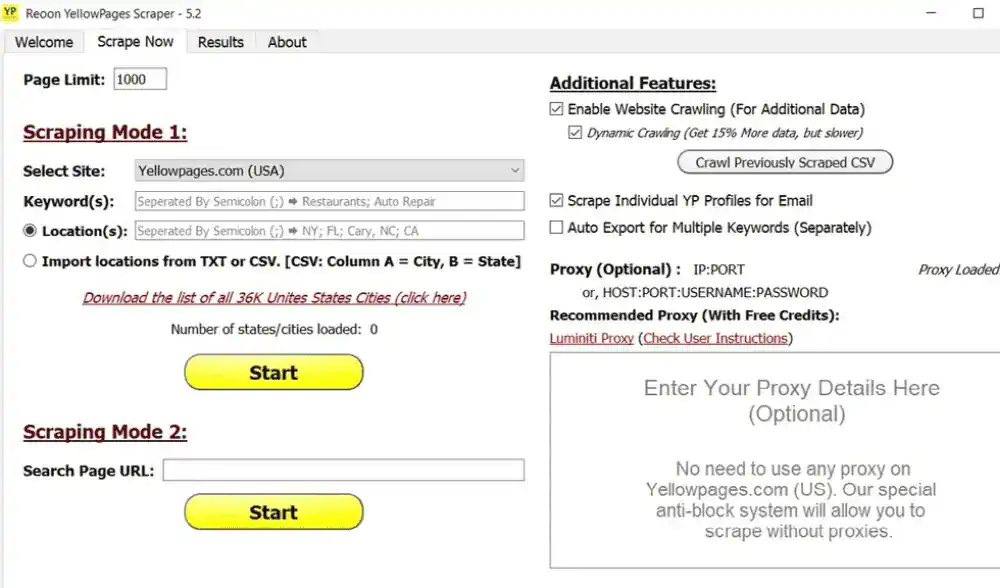Click the 'Page Limit:' label
This screenshot has height=588, width=1000.
pos(64,80)
